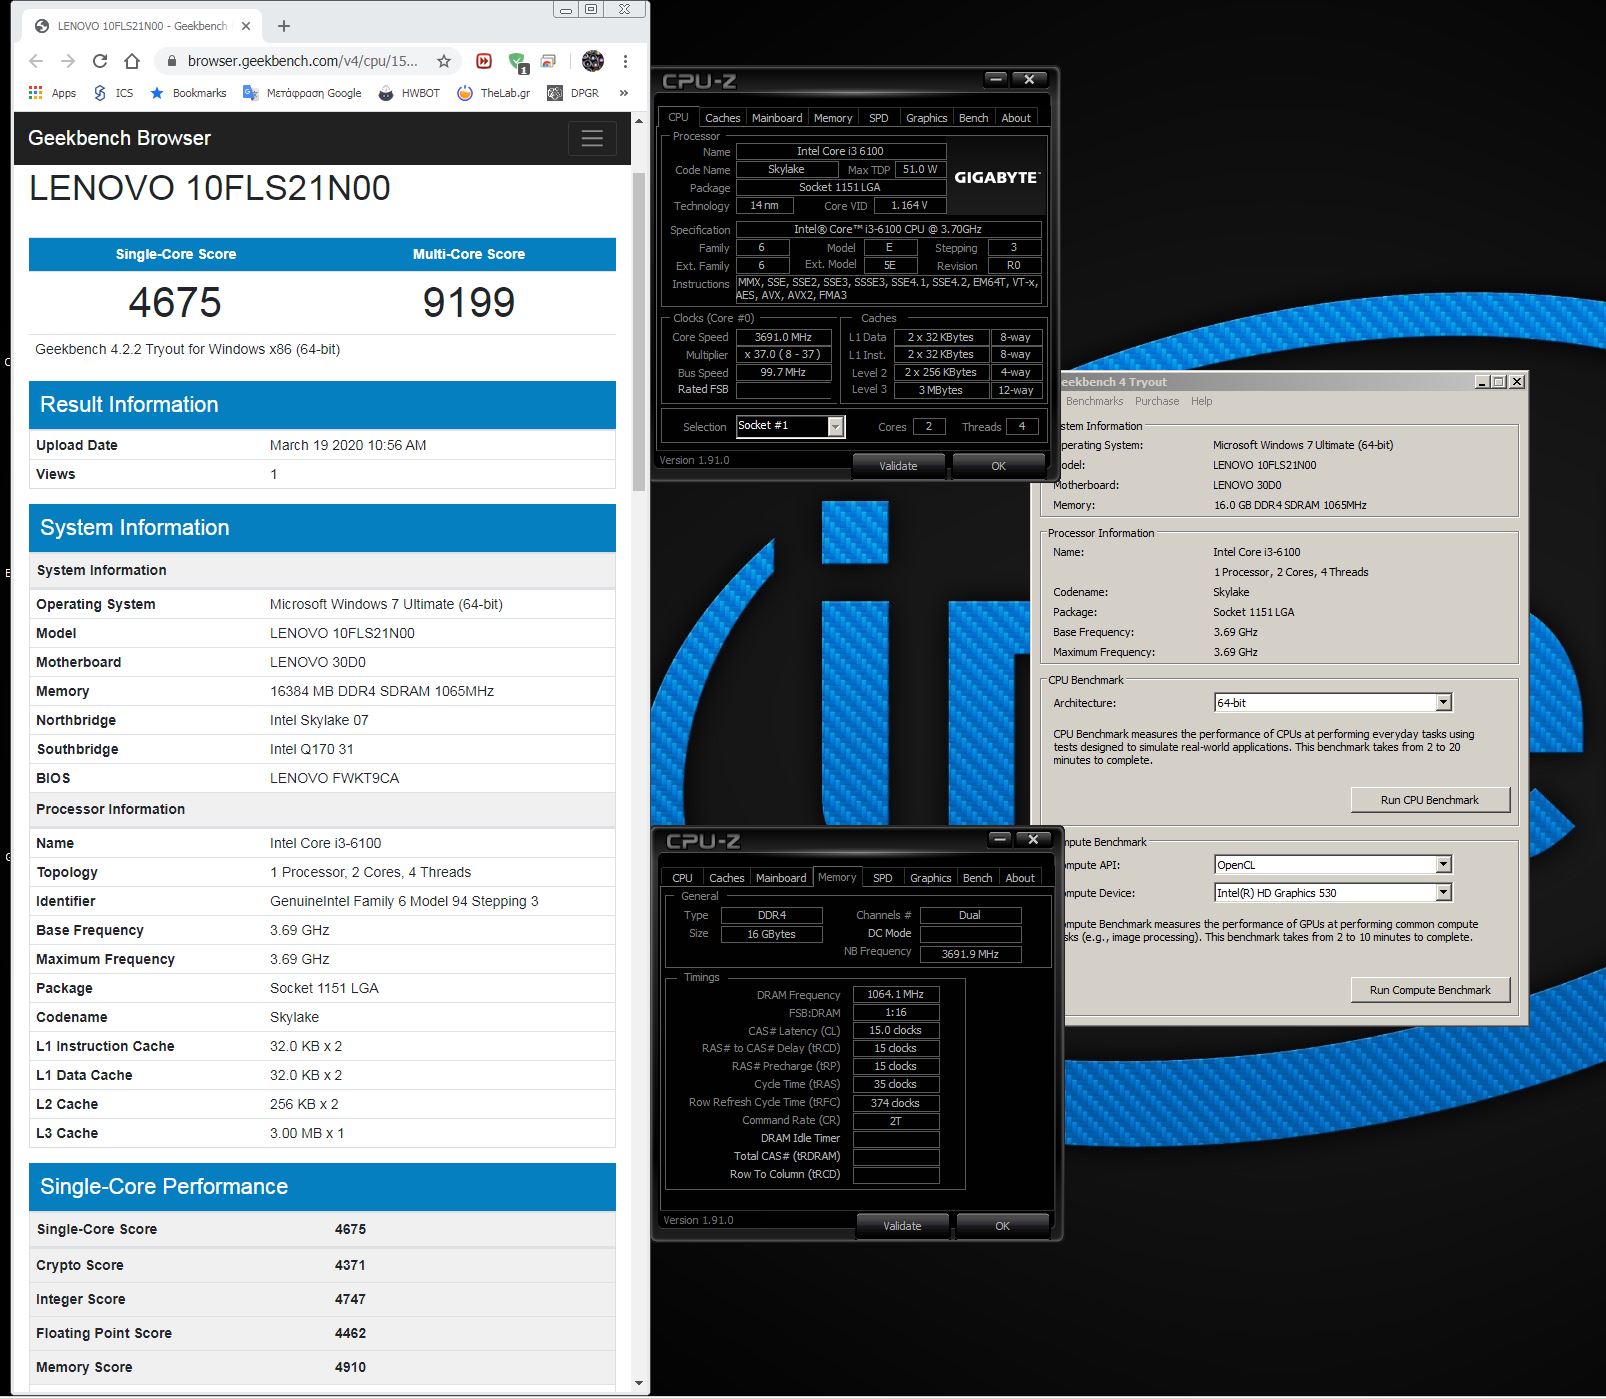Image resolution: width=1606 pixels, height=1399 pixels.
Task: Click Run CPU Benchmark button
Action: 1430,800
